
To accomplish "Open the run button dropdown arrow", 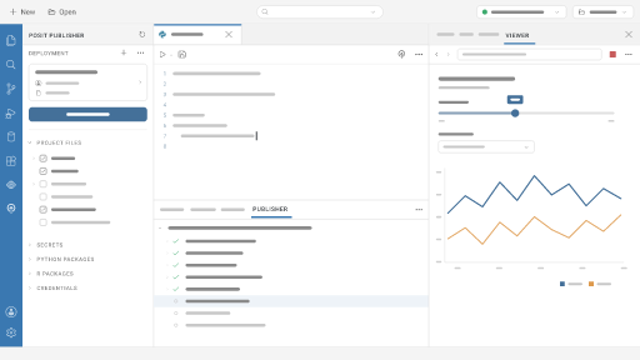I will [x=171, y=55].
